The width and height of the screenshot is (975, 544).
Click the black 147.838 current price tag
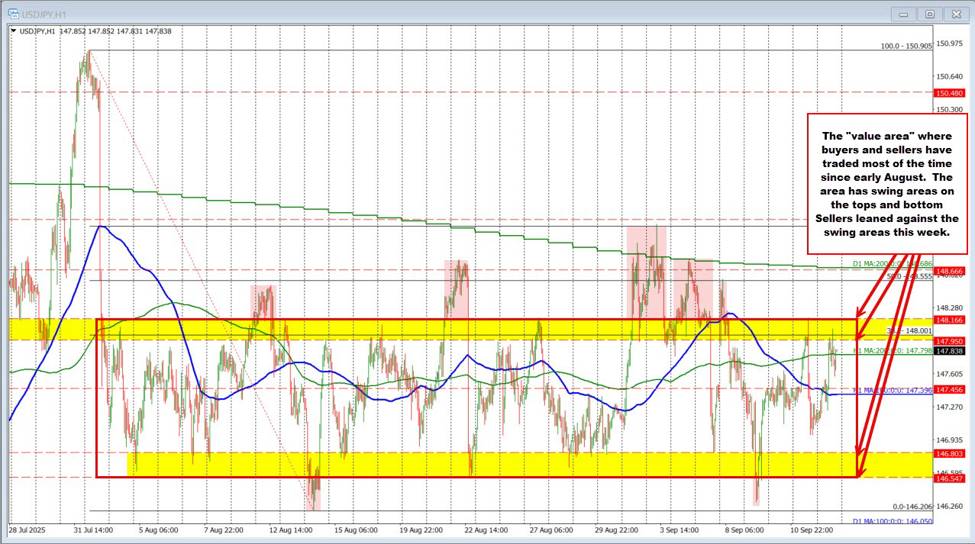click(x=948, y=351)
